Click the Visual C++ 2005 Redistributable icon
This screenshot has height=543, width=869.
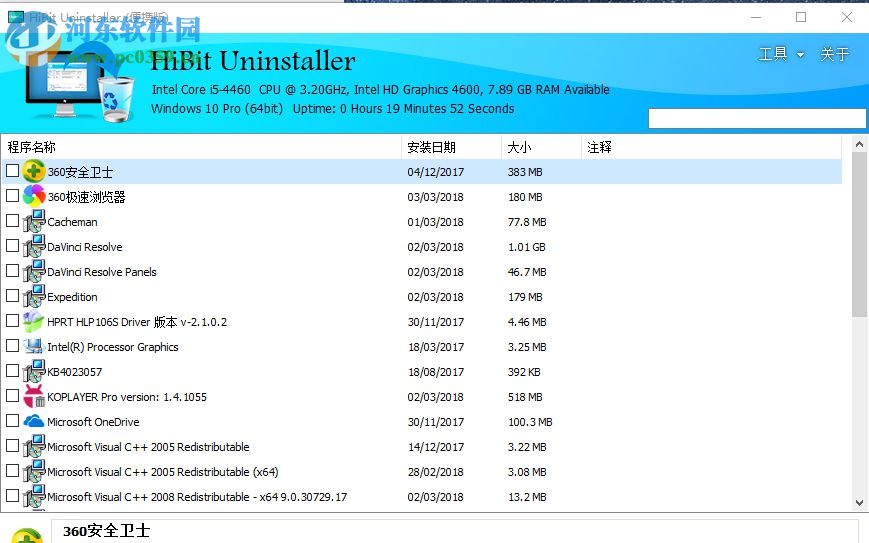pos(34,446)
